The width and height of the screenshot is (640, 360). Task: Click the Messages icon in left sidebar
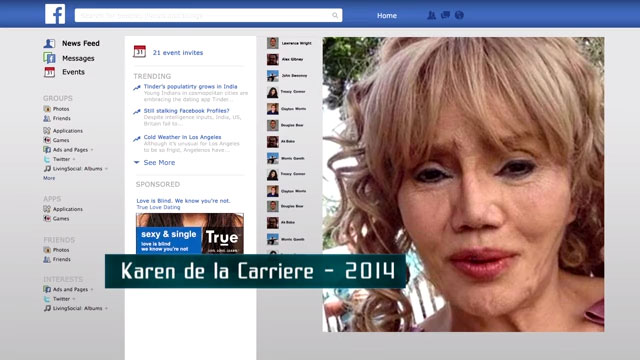[49, 58]
